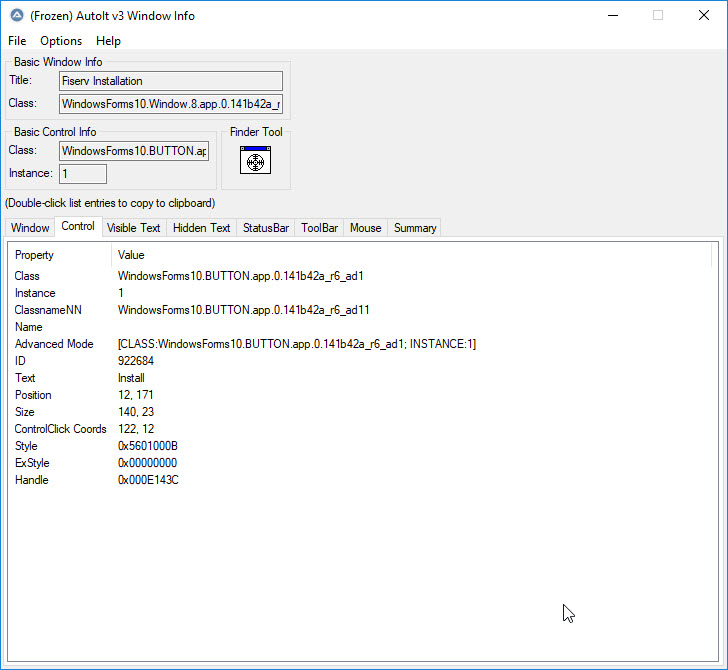Click the Finder Tool crosshair icon

click(x=255, y=161)
